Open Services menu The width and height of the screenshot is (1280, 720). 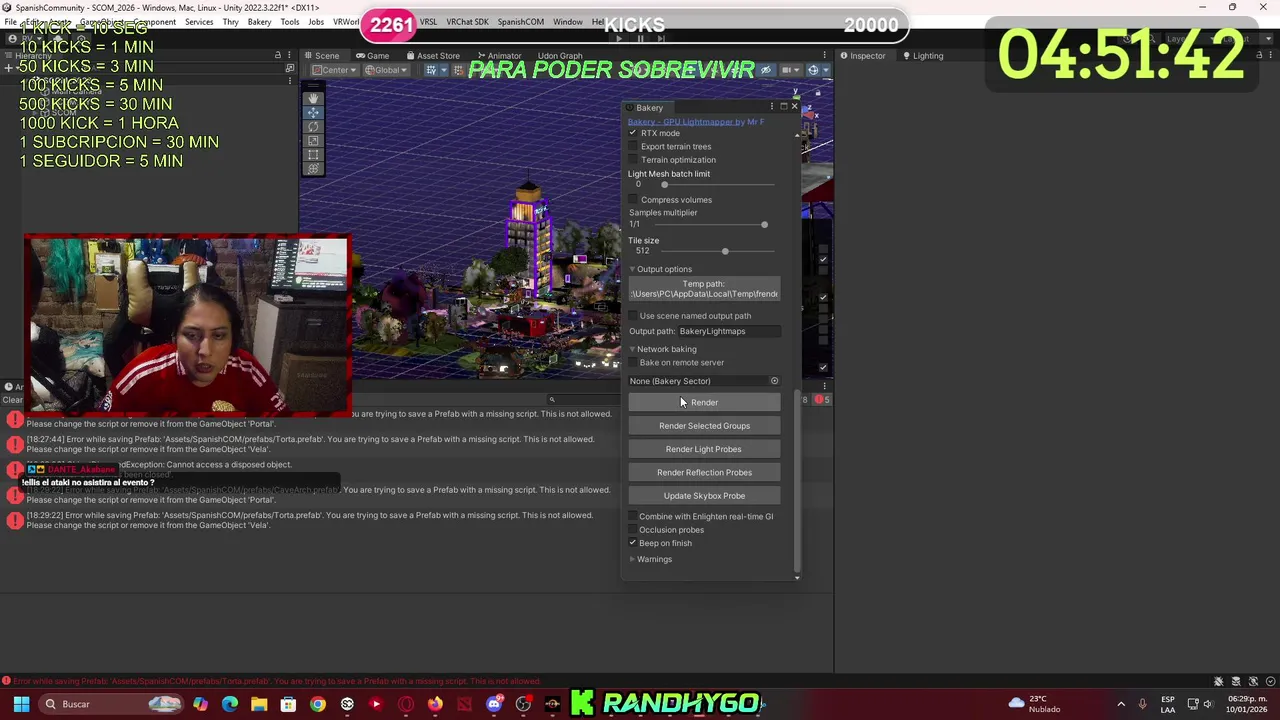point(199,22)
